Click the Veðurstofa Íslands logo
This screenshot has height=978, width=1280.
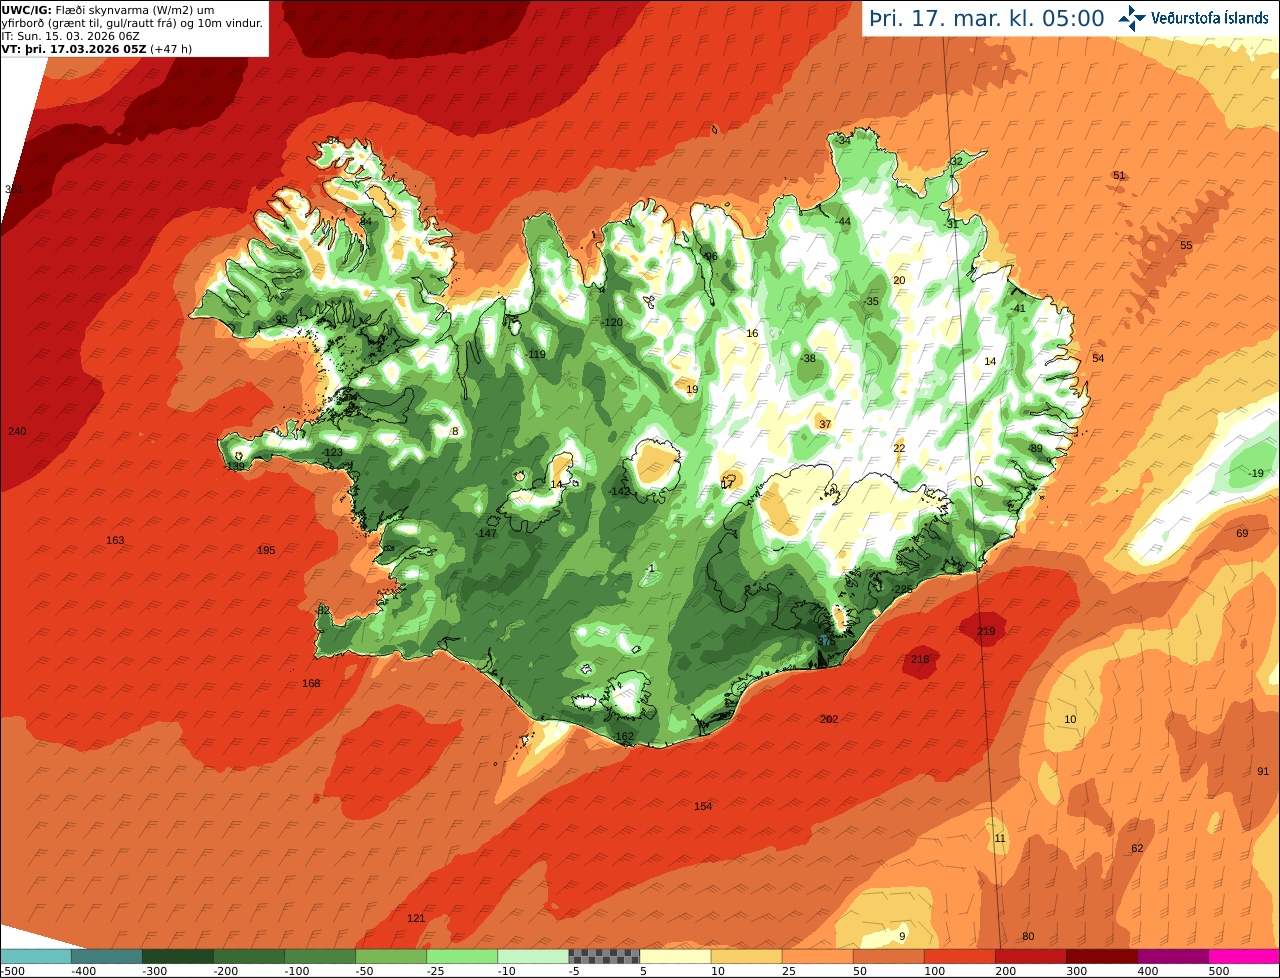[x=1193, y=18]
